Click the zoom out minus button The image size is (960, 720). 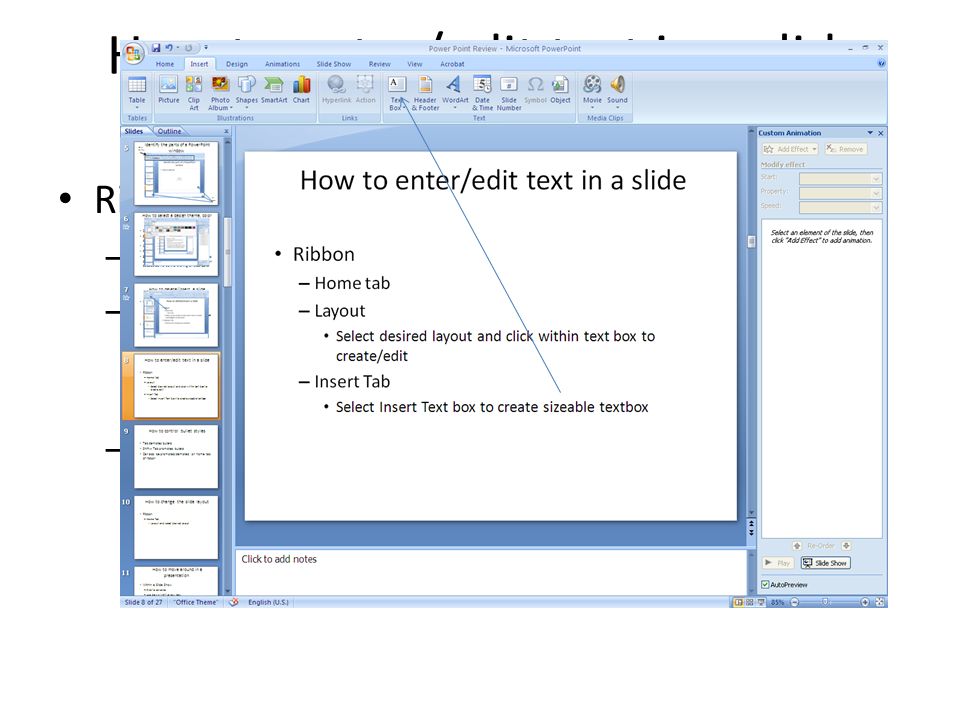point(794,602)
